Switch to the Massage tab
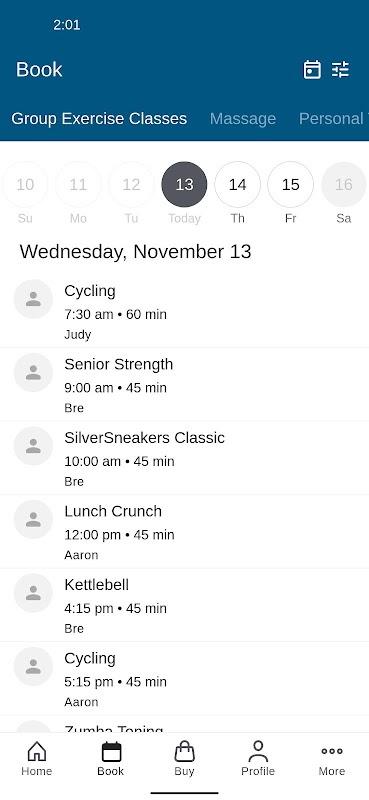The image size is (369, 800). (243, 118)
